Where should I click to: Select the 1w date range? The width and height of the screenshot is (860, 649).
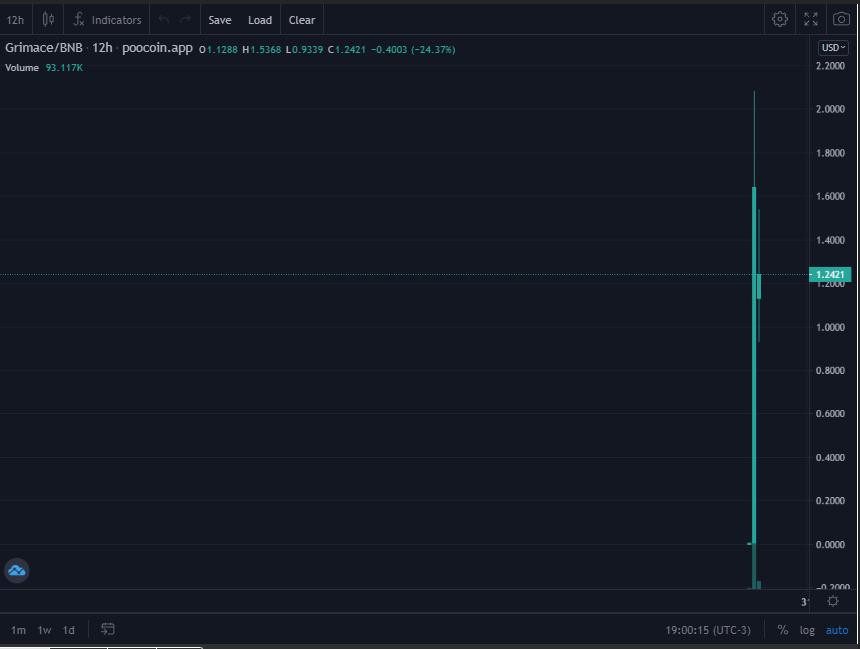pos(44,630)
